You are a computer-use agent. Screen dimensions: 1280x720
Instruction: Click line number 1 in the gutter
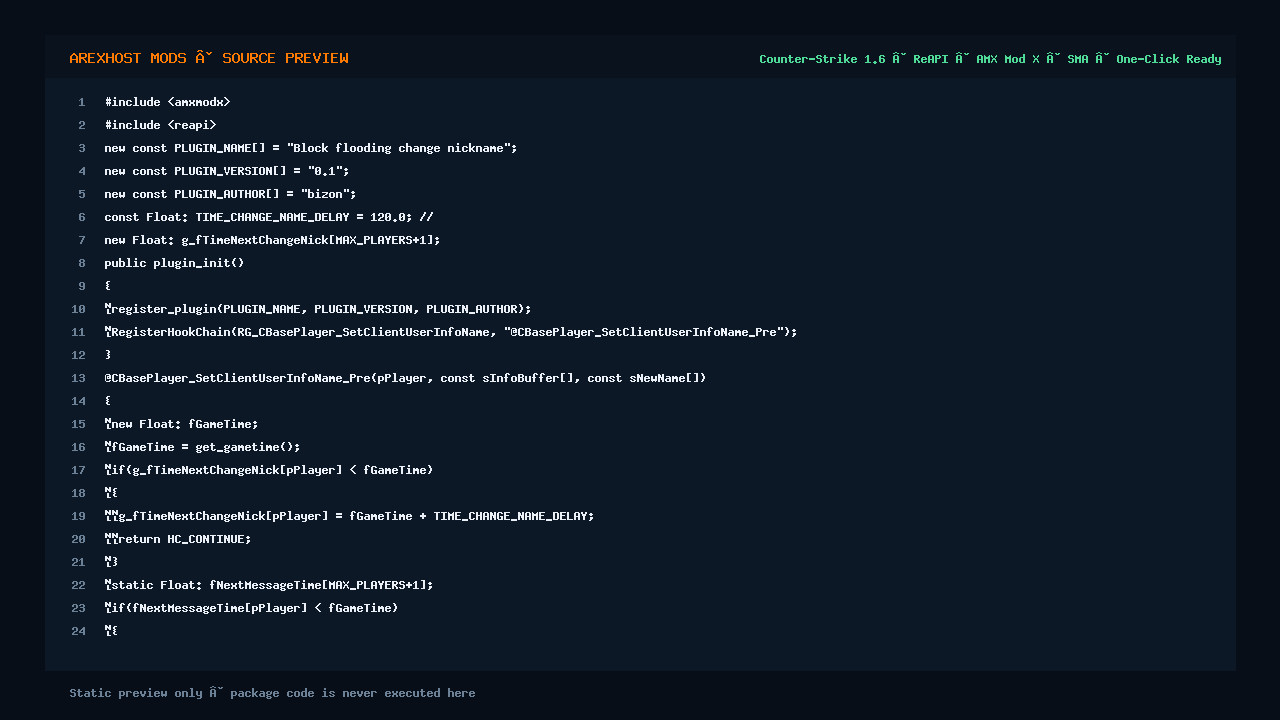(82, 102)
